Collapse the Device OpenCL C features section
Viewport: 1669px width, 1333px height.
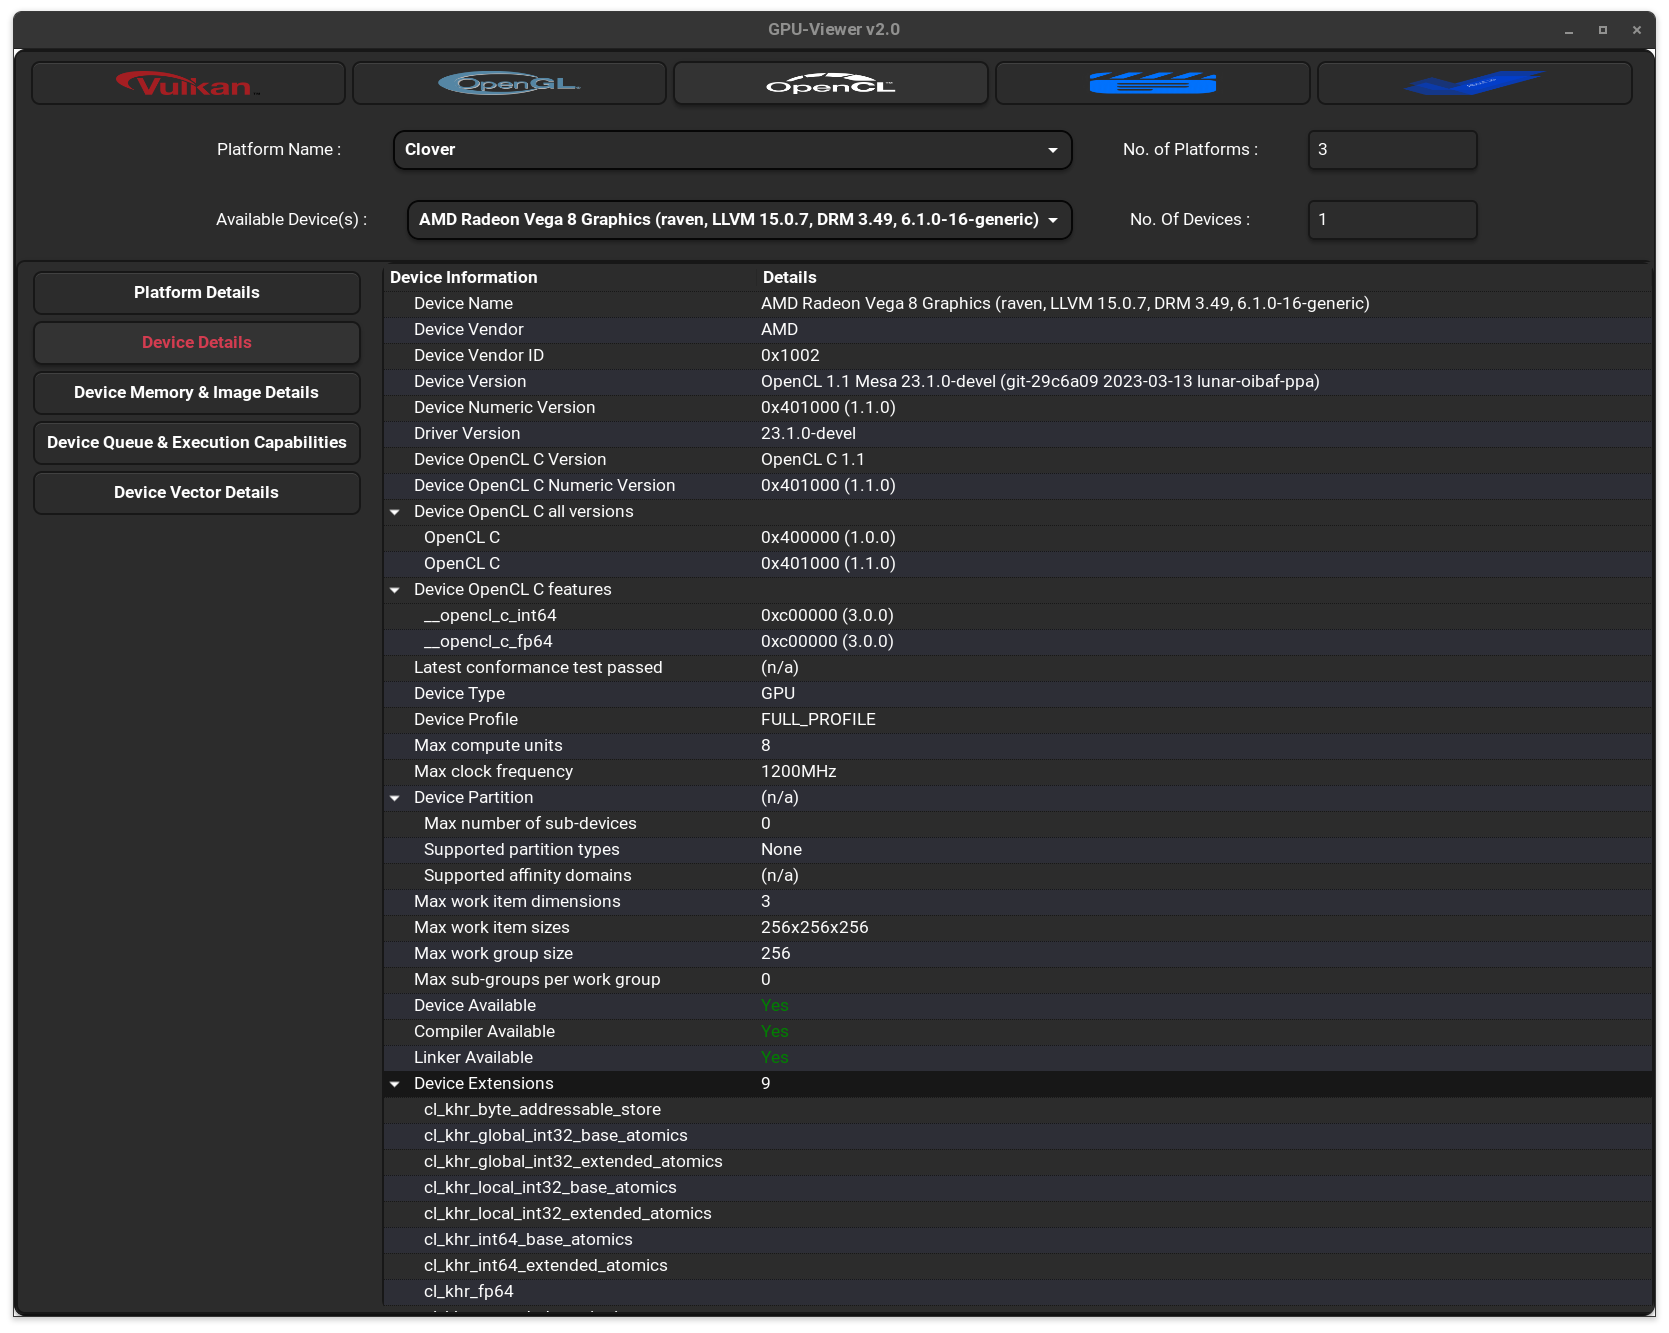click(x=395, y=590)
